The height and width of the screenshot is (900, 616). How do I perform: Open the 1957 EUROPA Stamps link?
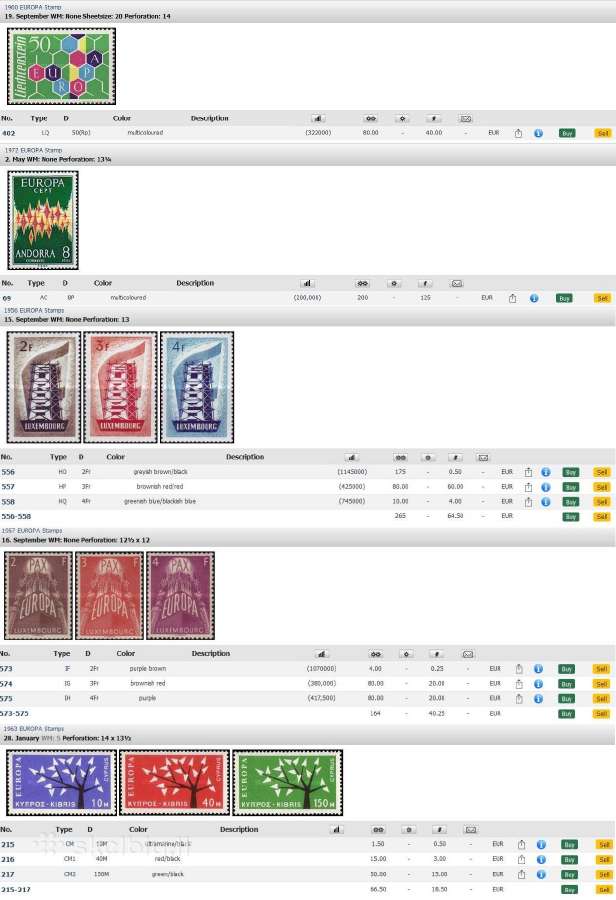(x=32, y=531)
